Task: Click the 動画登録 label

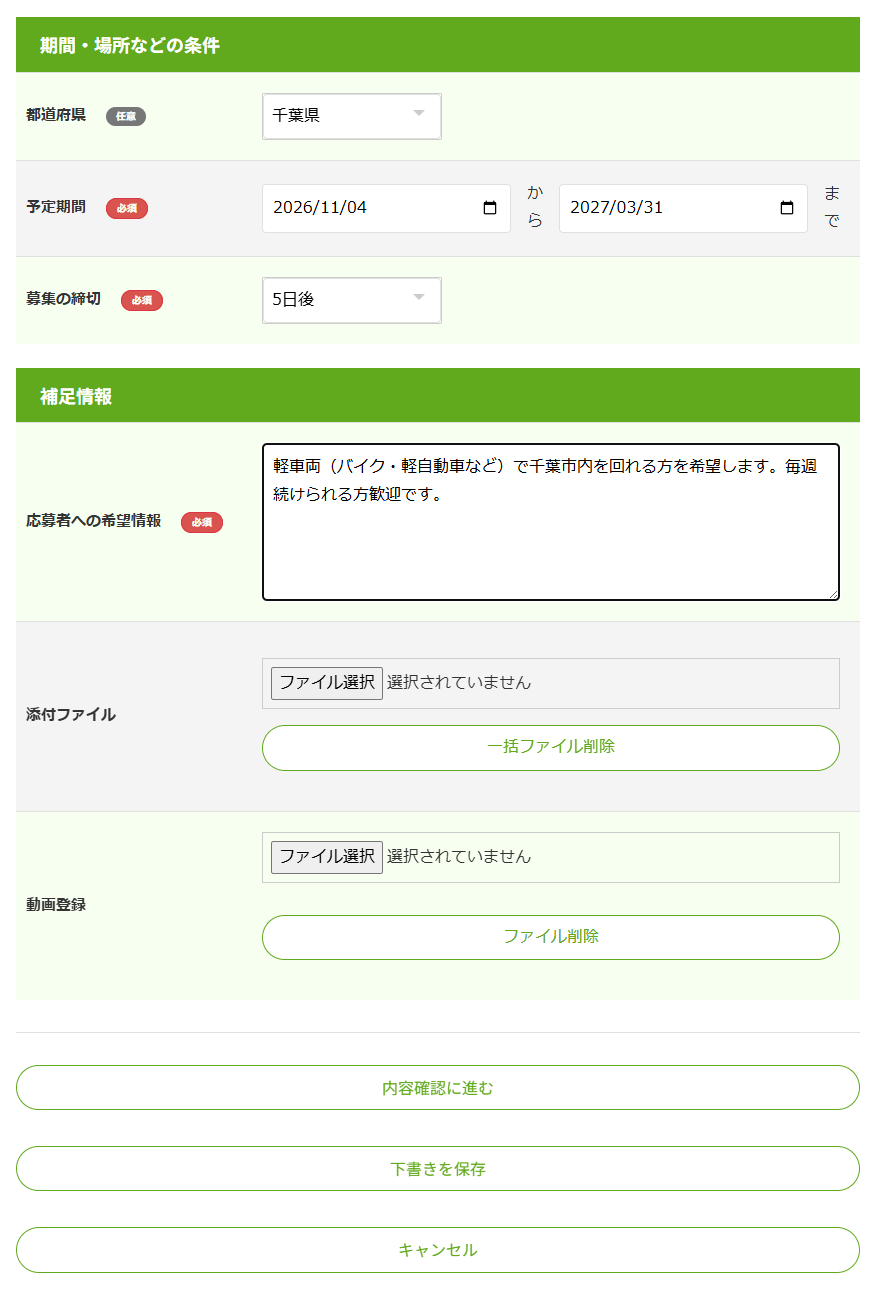Action: tap(56, 905)
